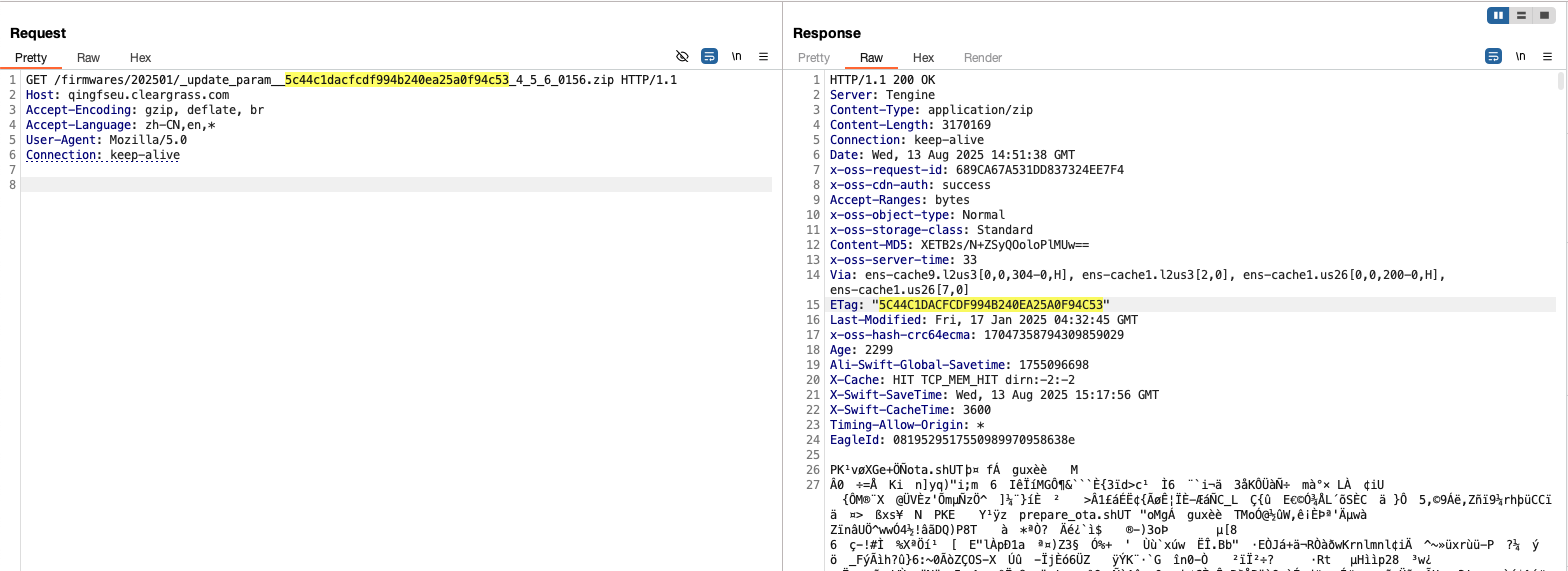The height and width of the screenshot is (571, 1568).
Task: Click the X-Cache HIT TCP_MEM_HIT line
Action: [x=952, y=380]
